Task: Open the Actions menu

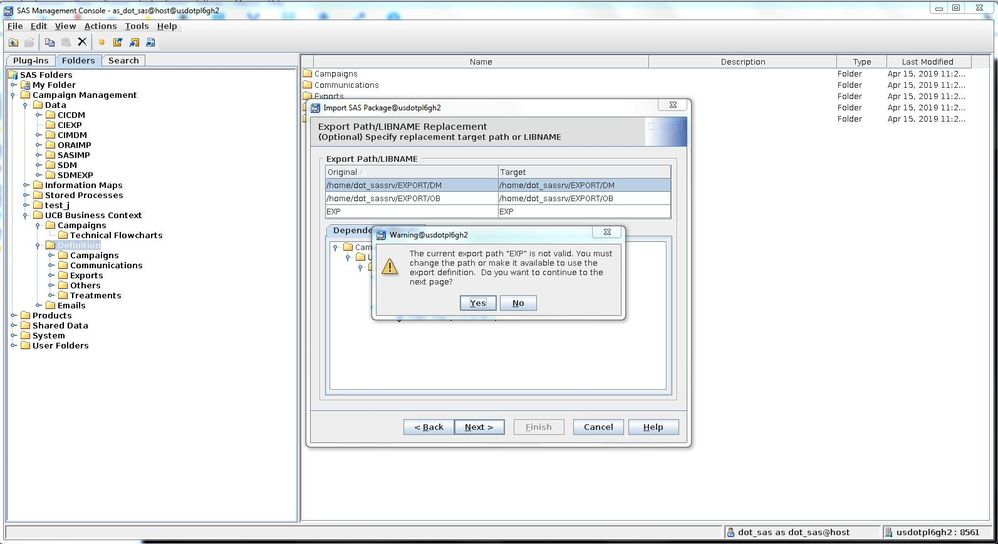Action: (x=101, y=26)
